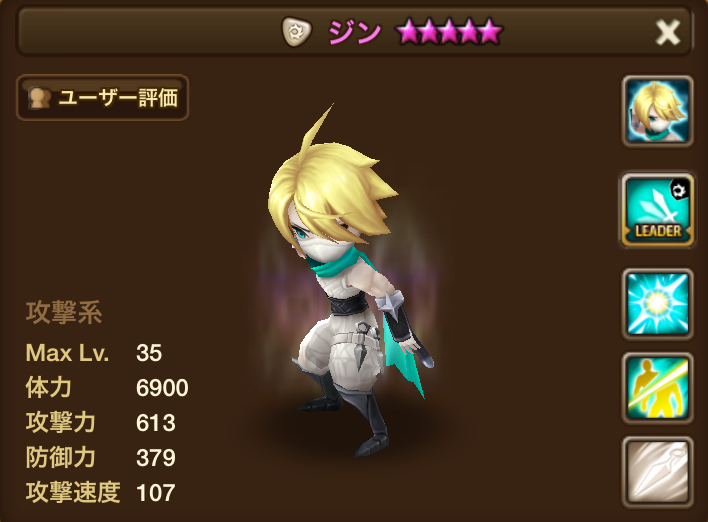View the LEADER skill icon
708x522 pixels.
click(657, 210)
